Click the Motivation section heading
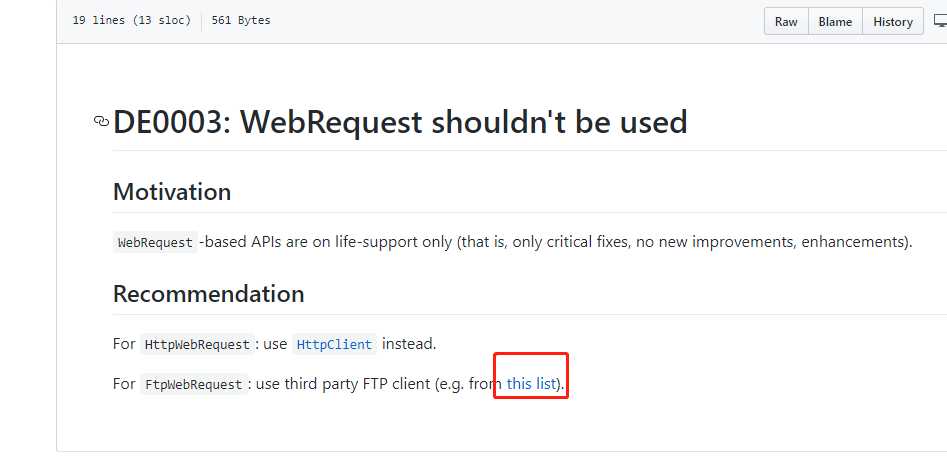Image resolution: width=947 pixels, height=457 pixels. 172,192
